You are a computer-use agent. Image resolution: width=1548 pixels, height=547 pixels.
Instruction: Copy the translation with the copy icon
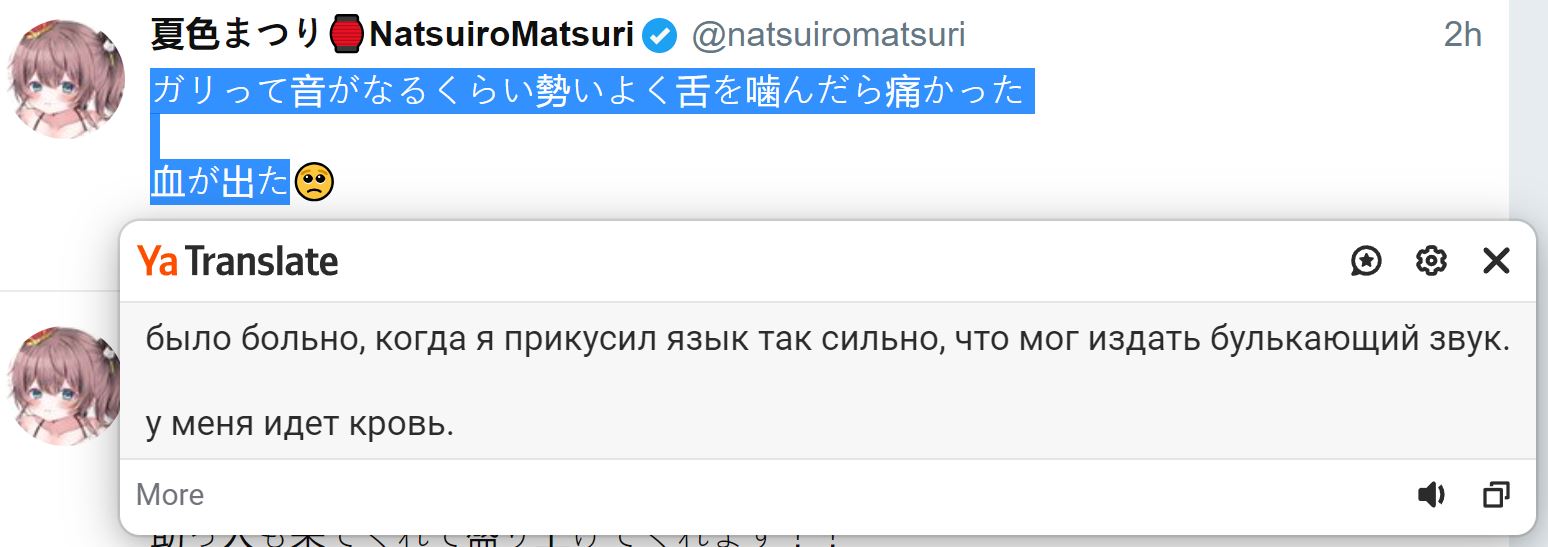tap(1496, 494)
